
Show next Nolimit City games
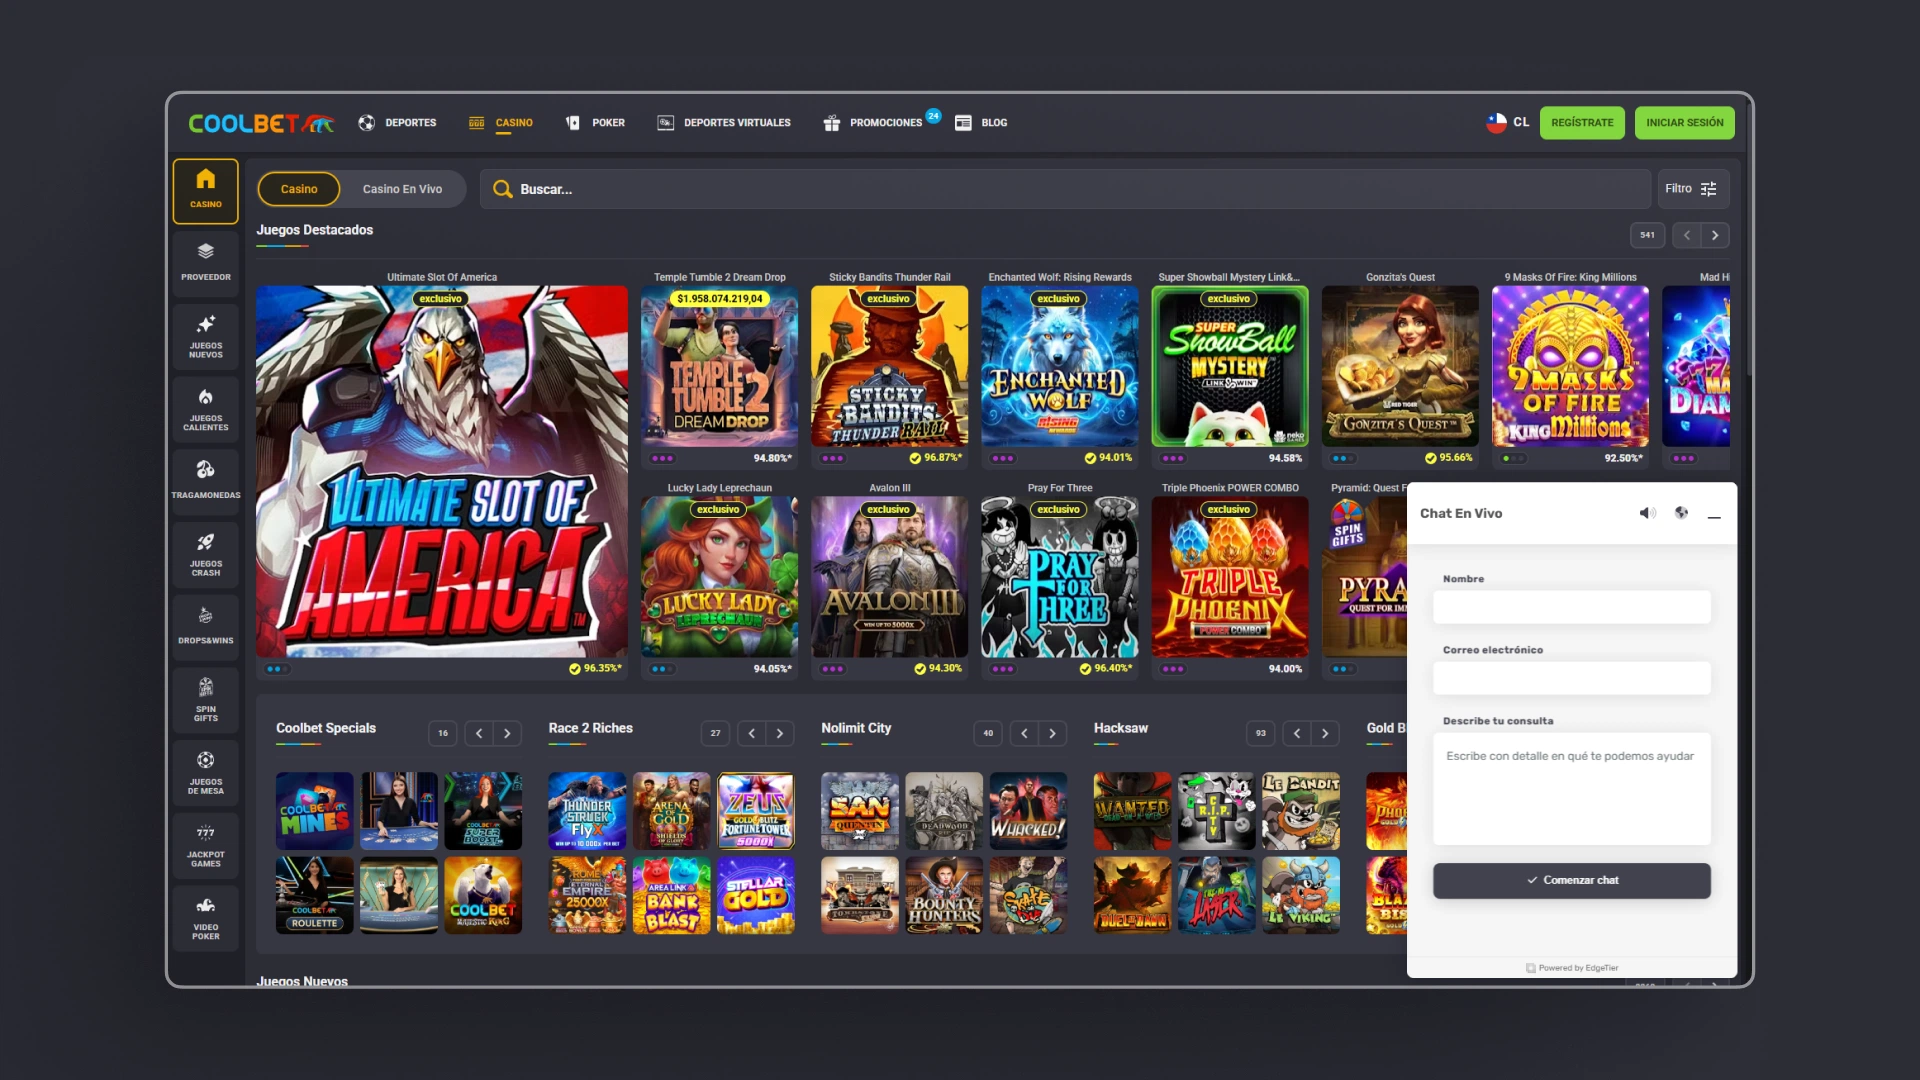(1052, 734)
